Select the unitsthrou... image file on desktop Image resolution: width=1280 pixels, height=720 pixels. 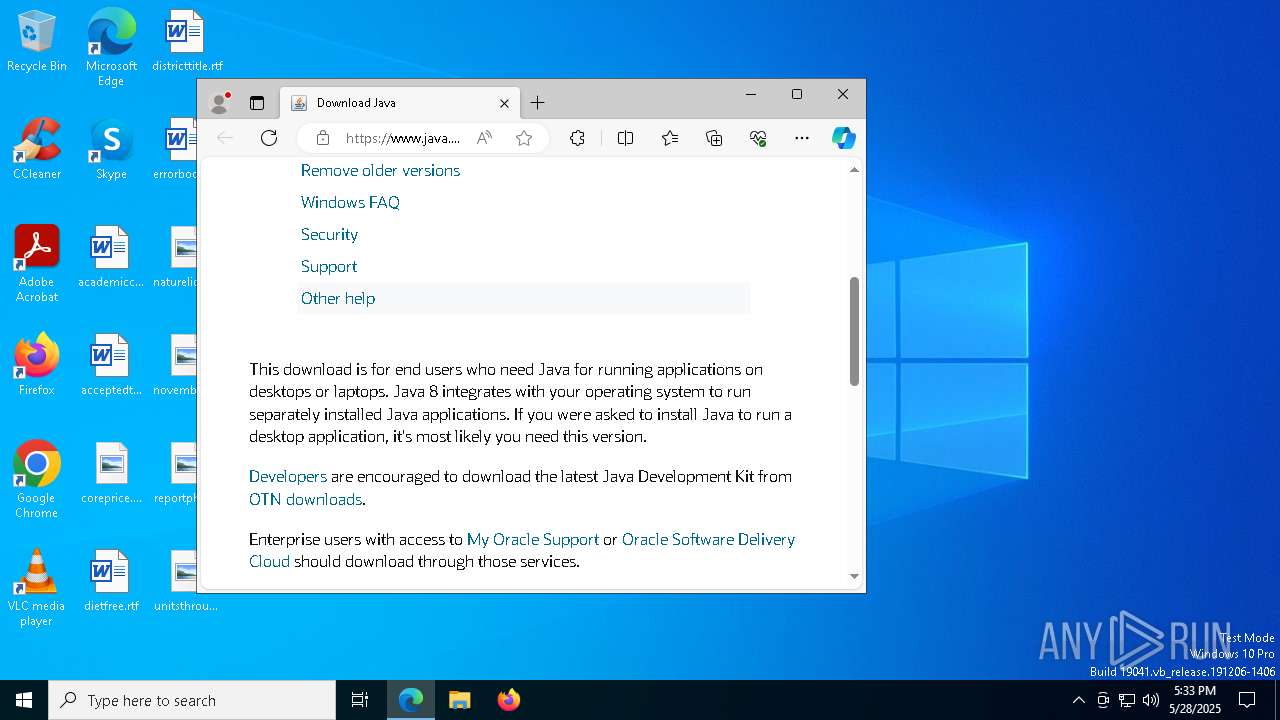click(x=185, y=581)
